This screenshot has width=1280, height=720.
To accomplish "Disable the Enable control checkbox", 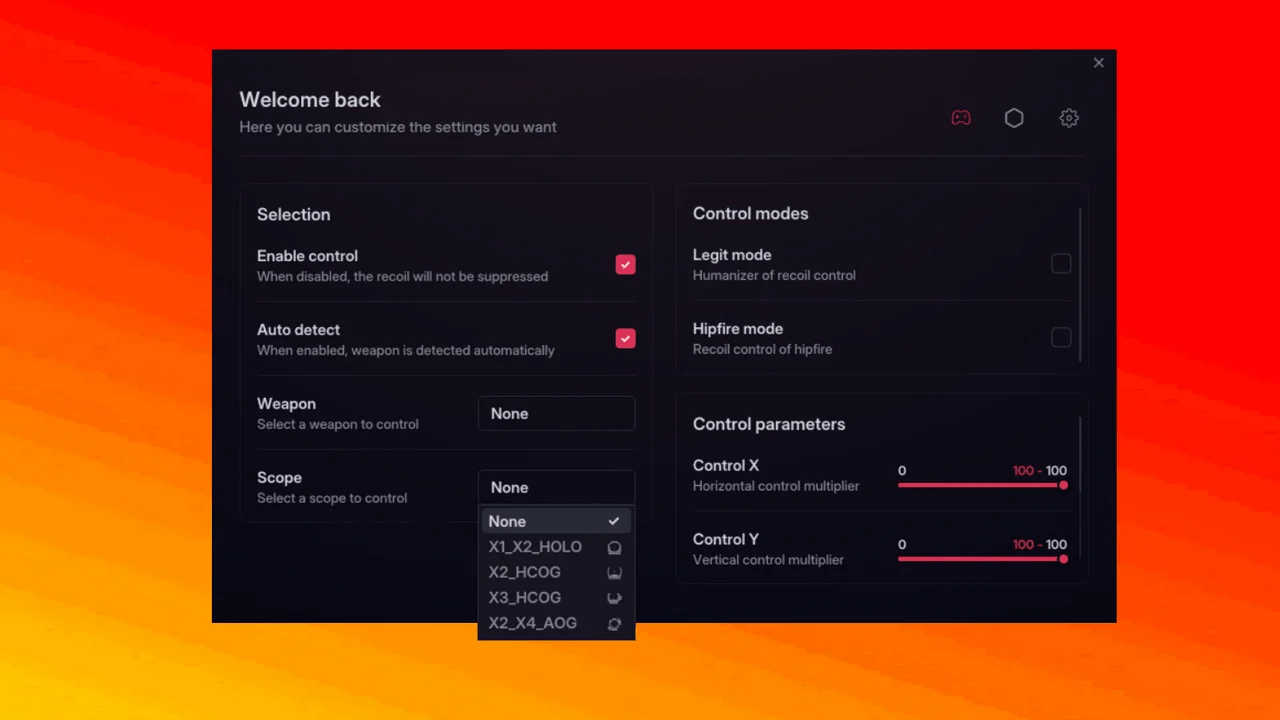I will [x=625, y=264].
